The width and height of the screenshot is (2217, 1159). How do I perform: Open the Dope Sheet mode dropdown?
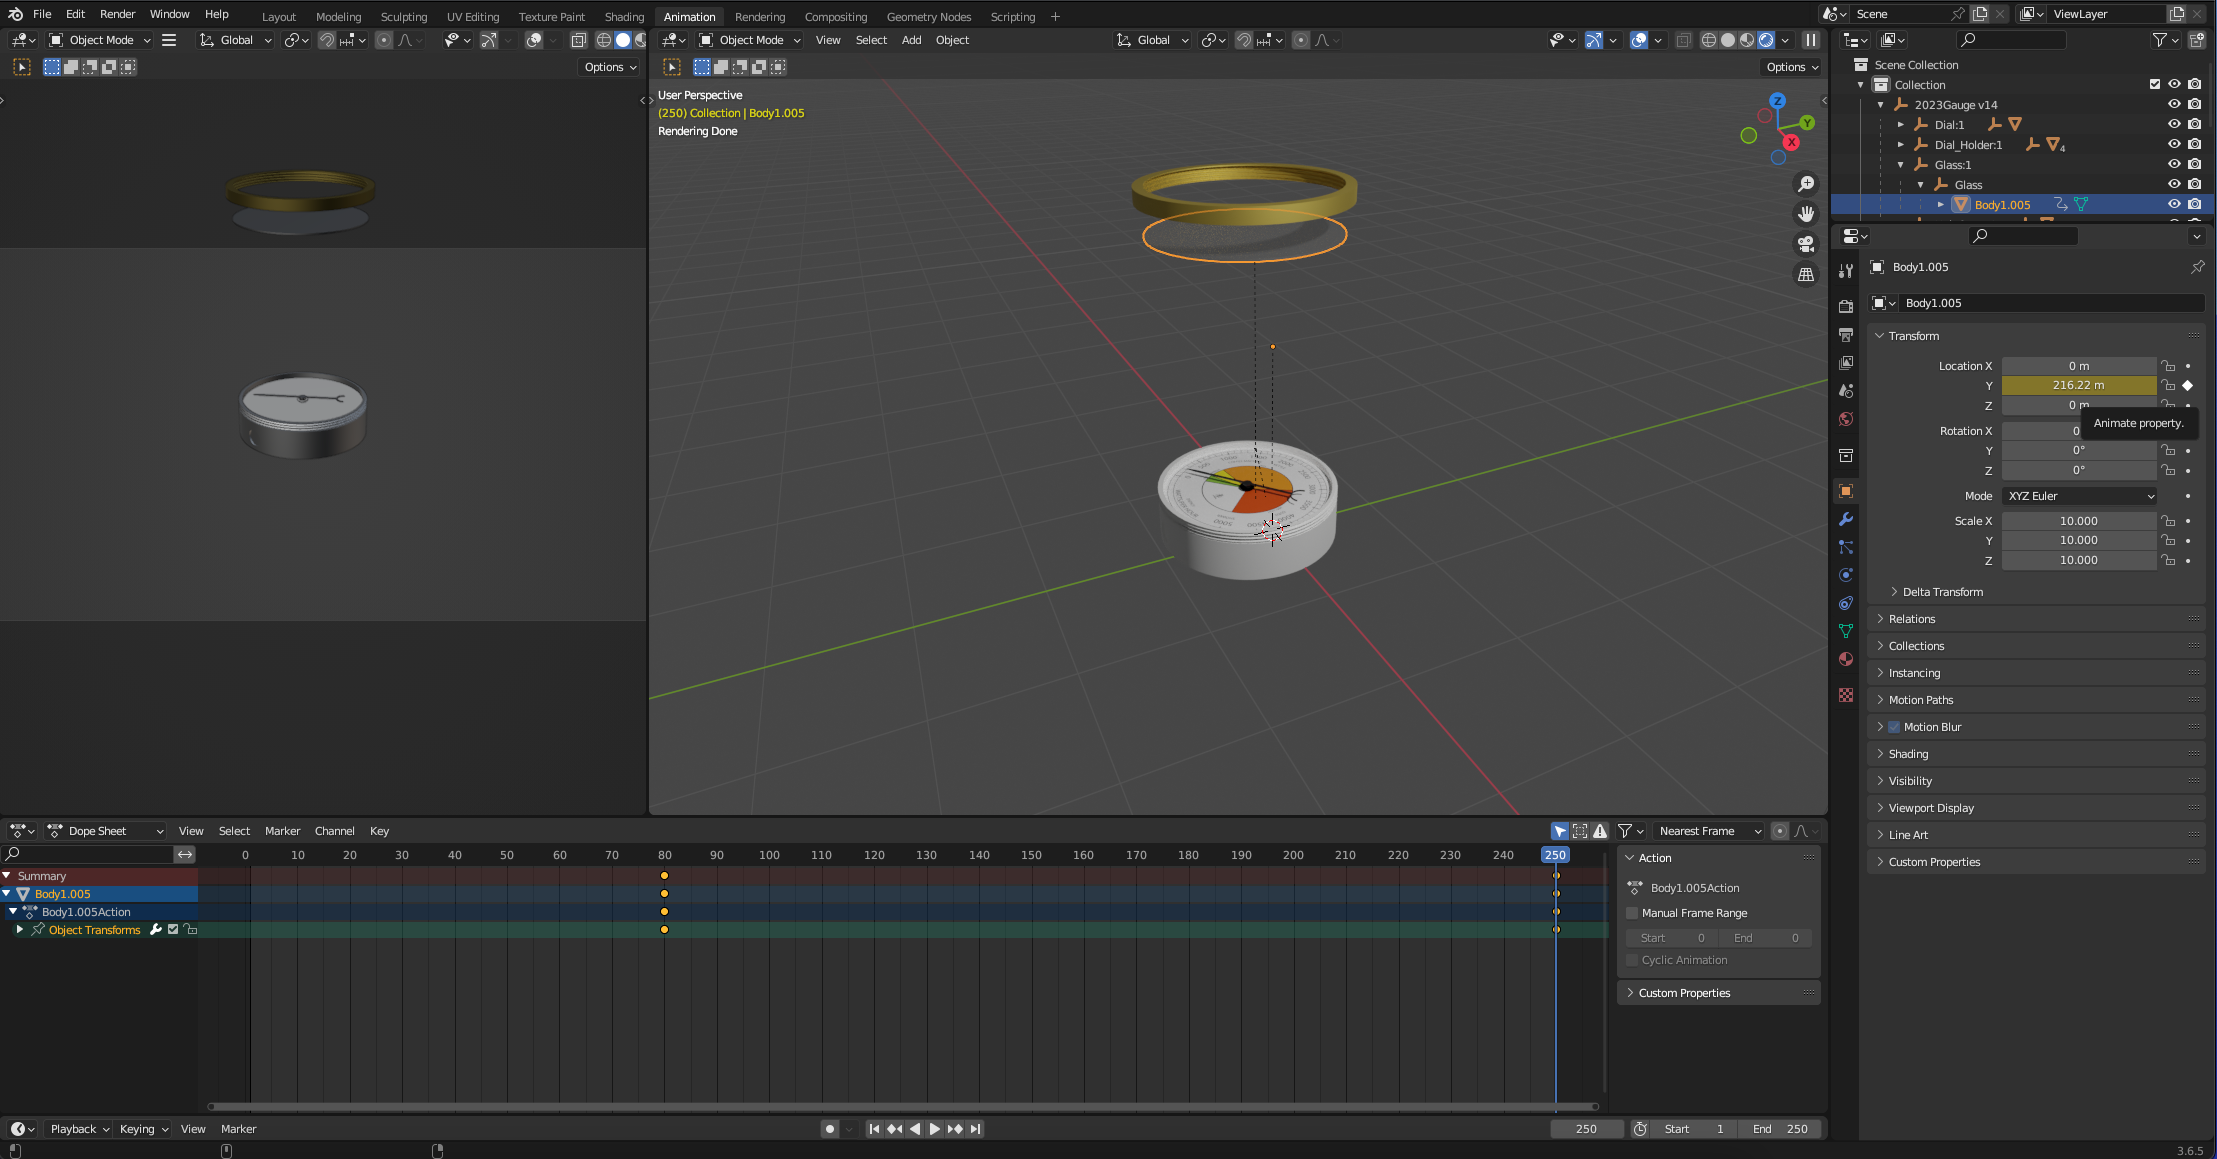105,831
